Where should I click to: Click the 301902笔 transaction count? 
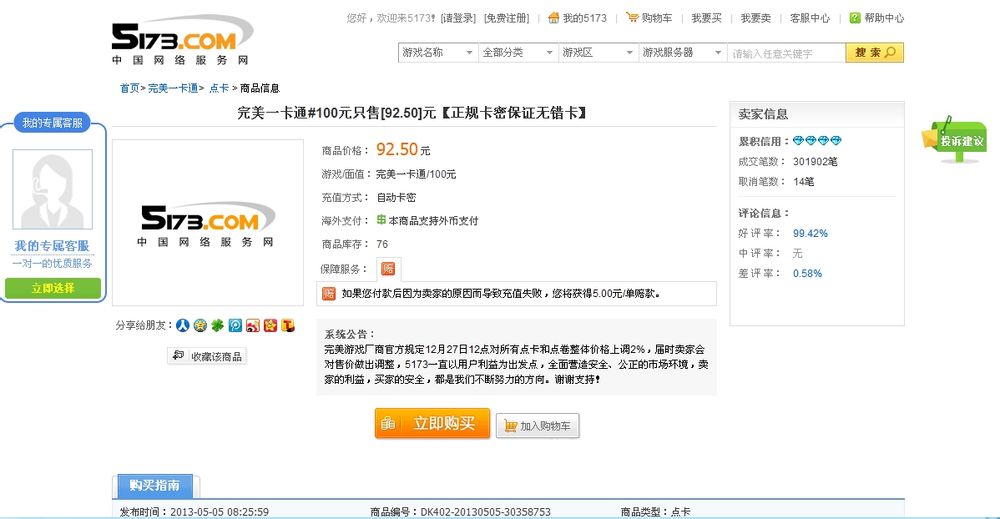pyautogui.click(x=815, y=161)
